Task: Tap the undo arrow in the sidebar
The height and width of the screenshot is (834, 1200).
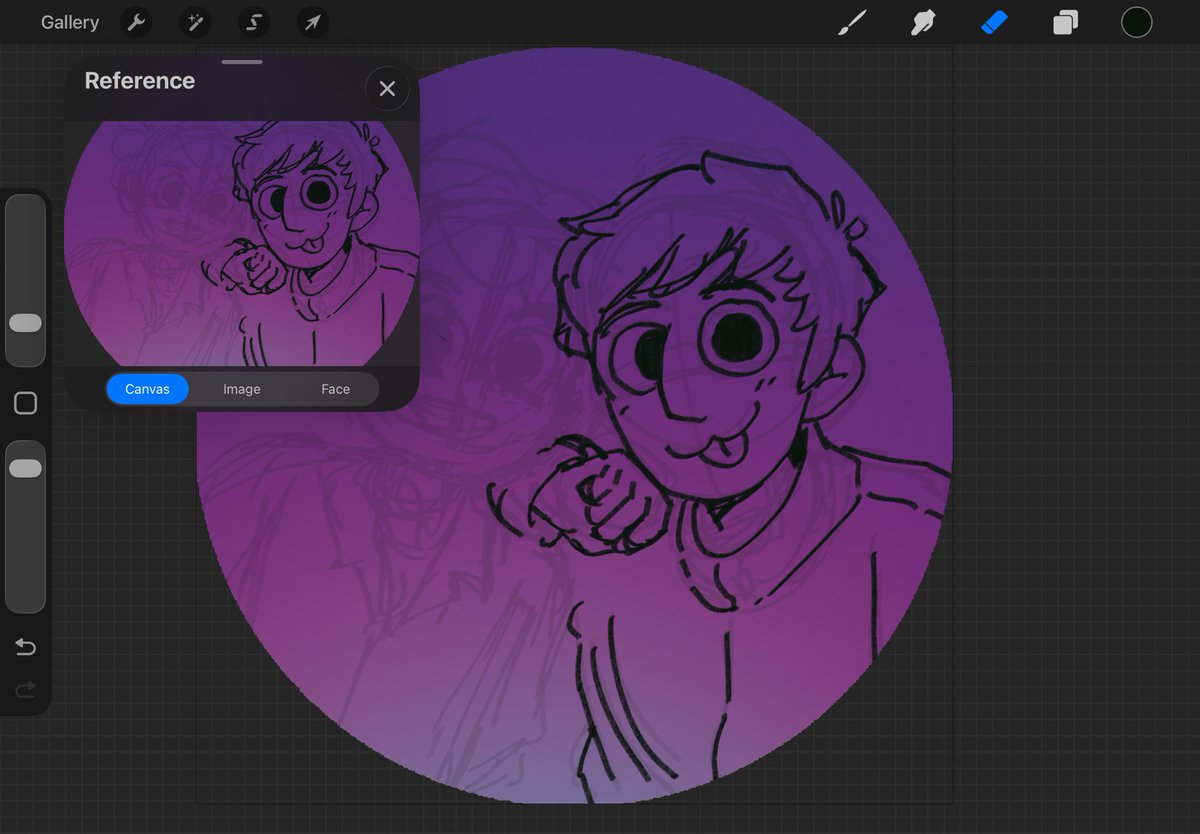Action: 25,647
